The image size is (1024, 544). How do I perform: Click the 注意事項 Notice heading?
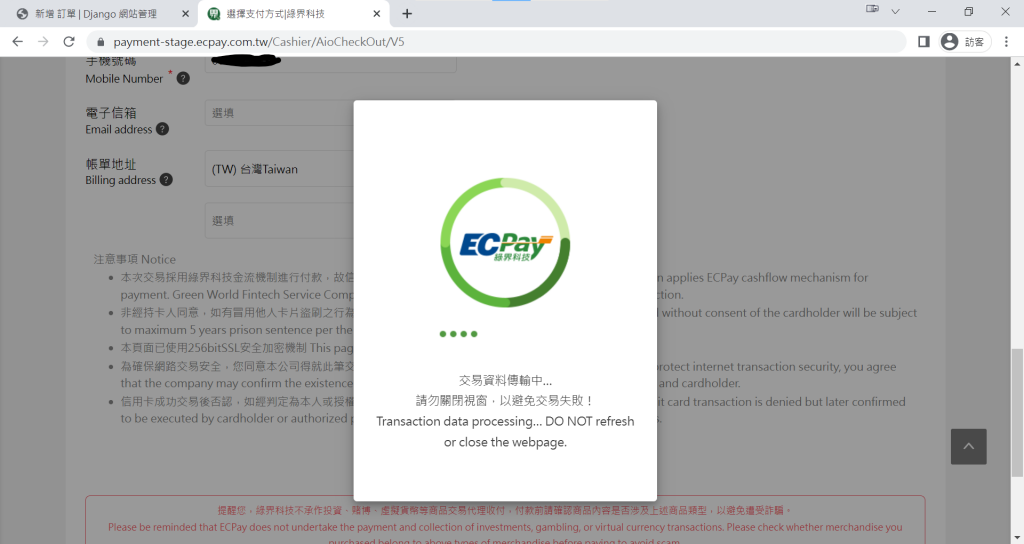click(135, 259)
